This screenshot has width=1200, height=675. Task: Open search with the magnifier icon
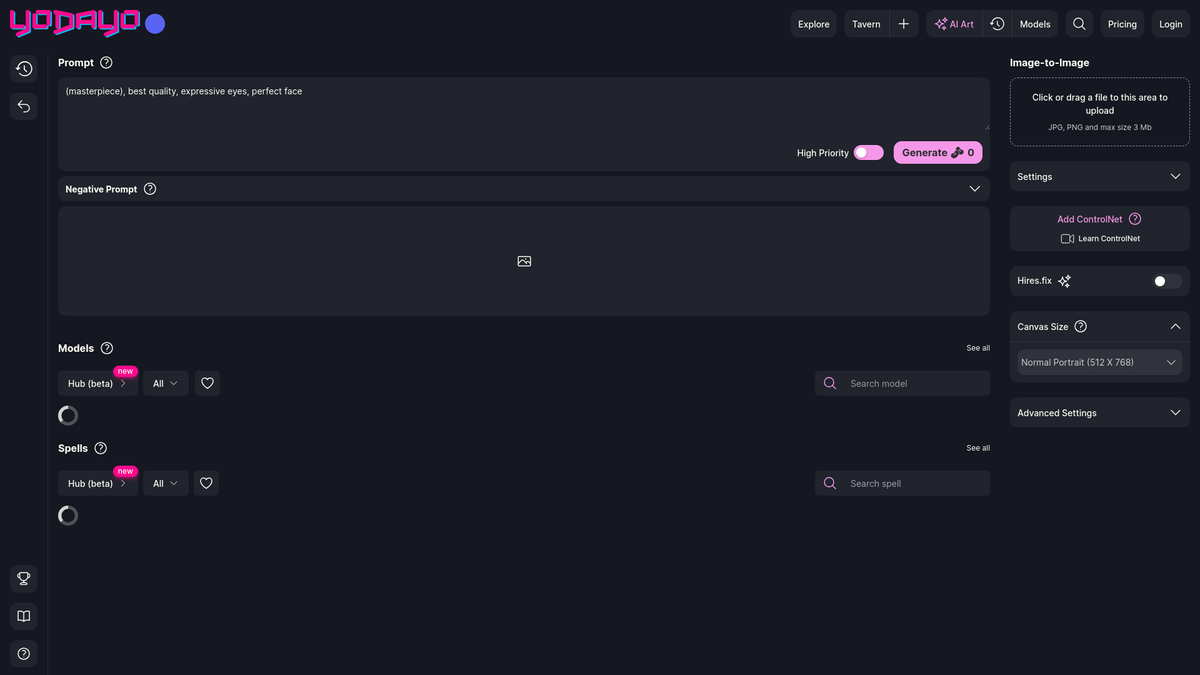pos(1079,23)
